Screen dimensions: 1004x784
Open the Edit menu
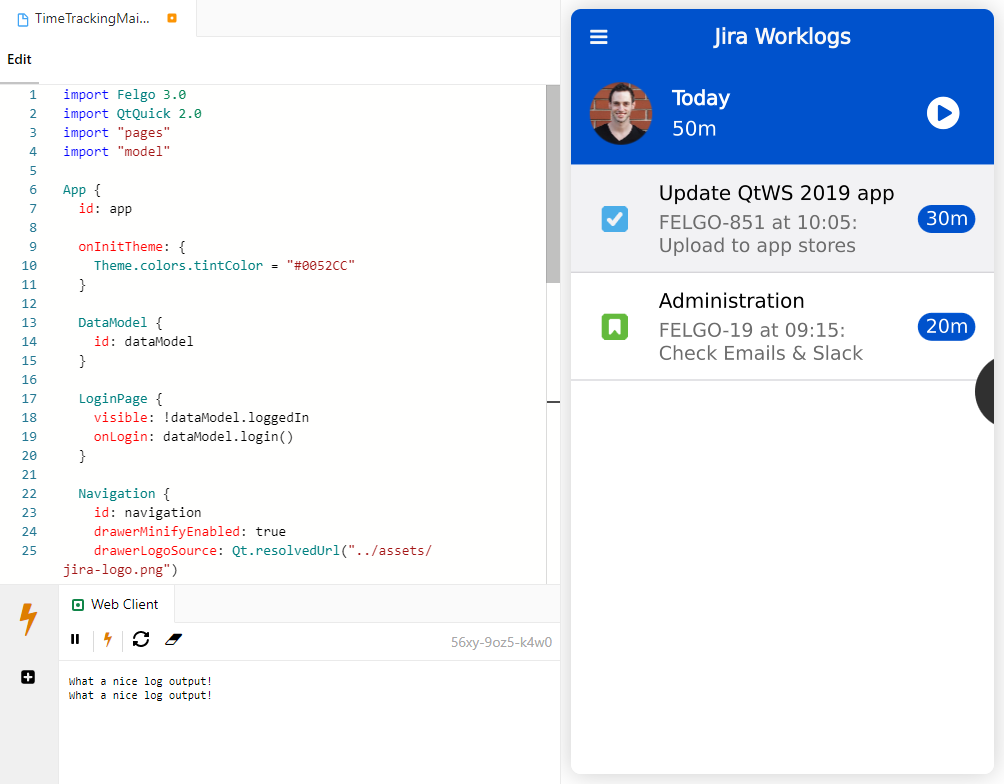coord(19,59)
